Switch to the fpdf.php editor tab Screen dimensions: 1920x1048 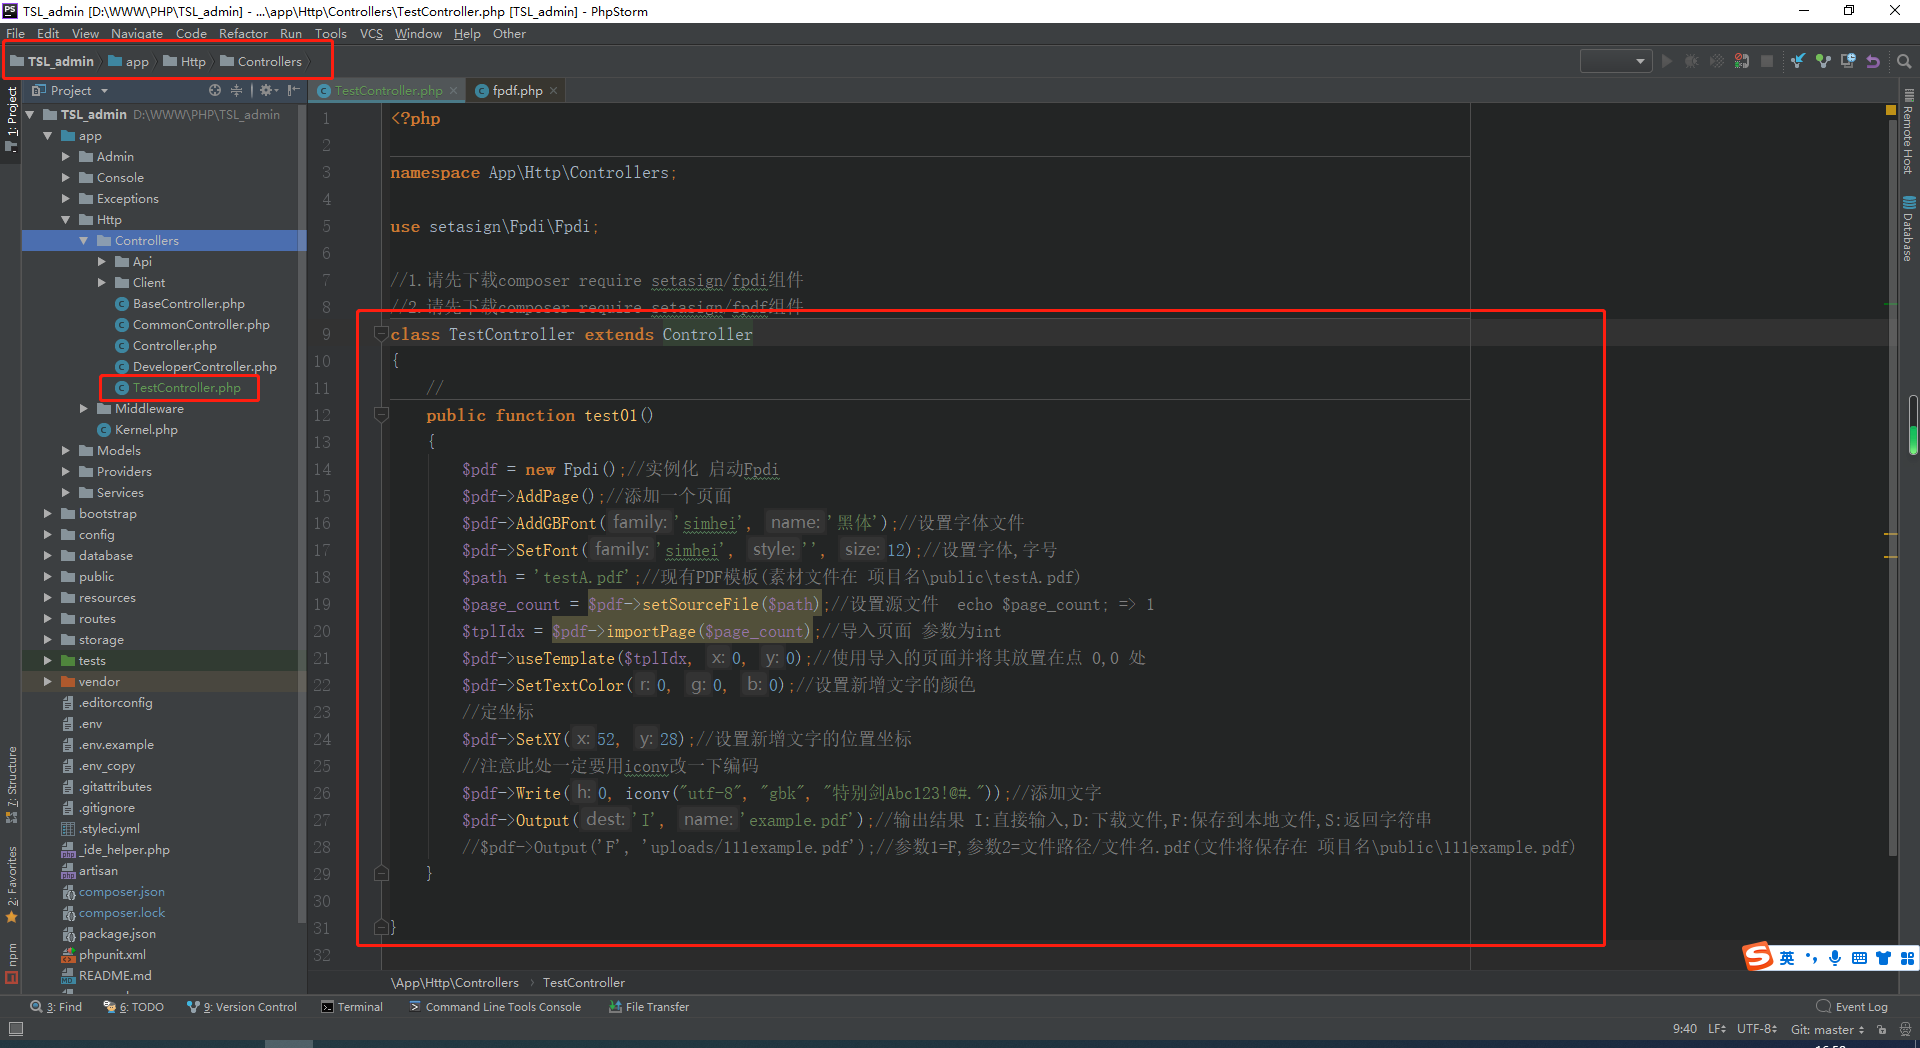[x=515, y=90]
